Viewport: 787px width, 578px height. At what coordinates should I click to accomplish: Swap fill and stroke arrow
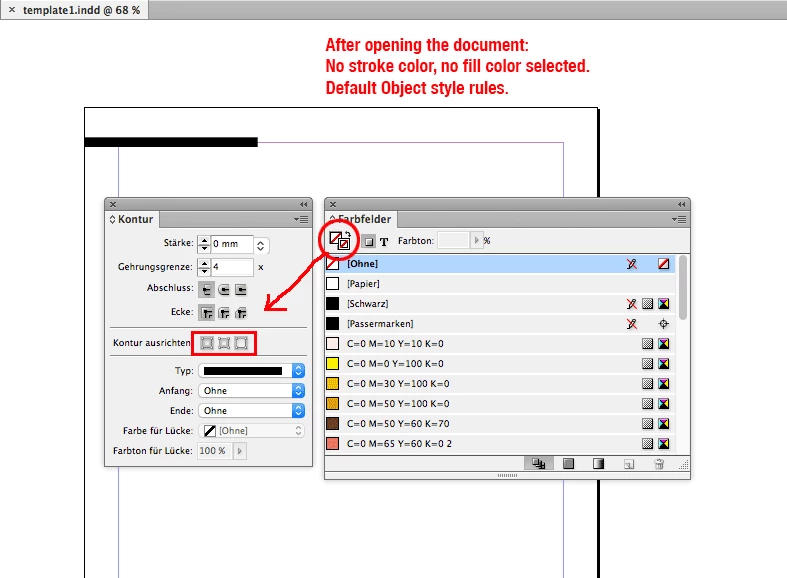coord(348,234)
